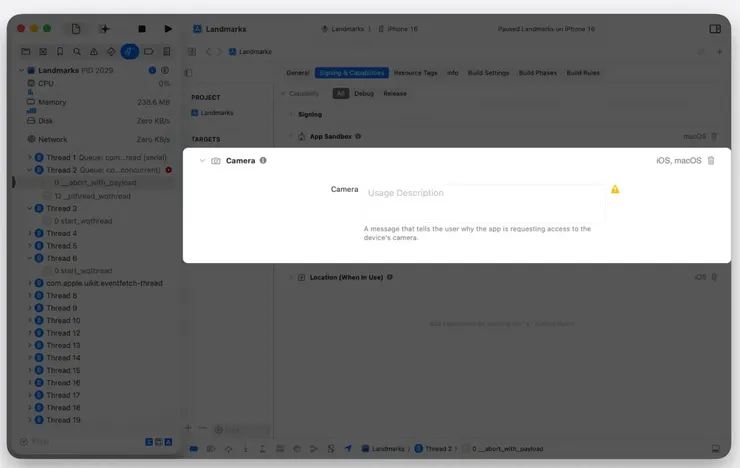Switch to the General tab
The height and width of the screenshot is (468, 740).
click(x=298, y=73)
